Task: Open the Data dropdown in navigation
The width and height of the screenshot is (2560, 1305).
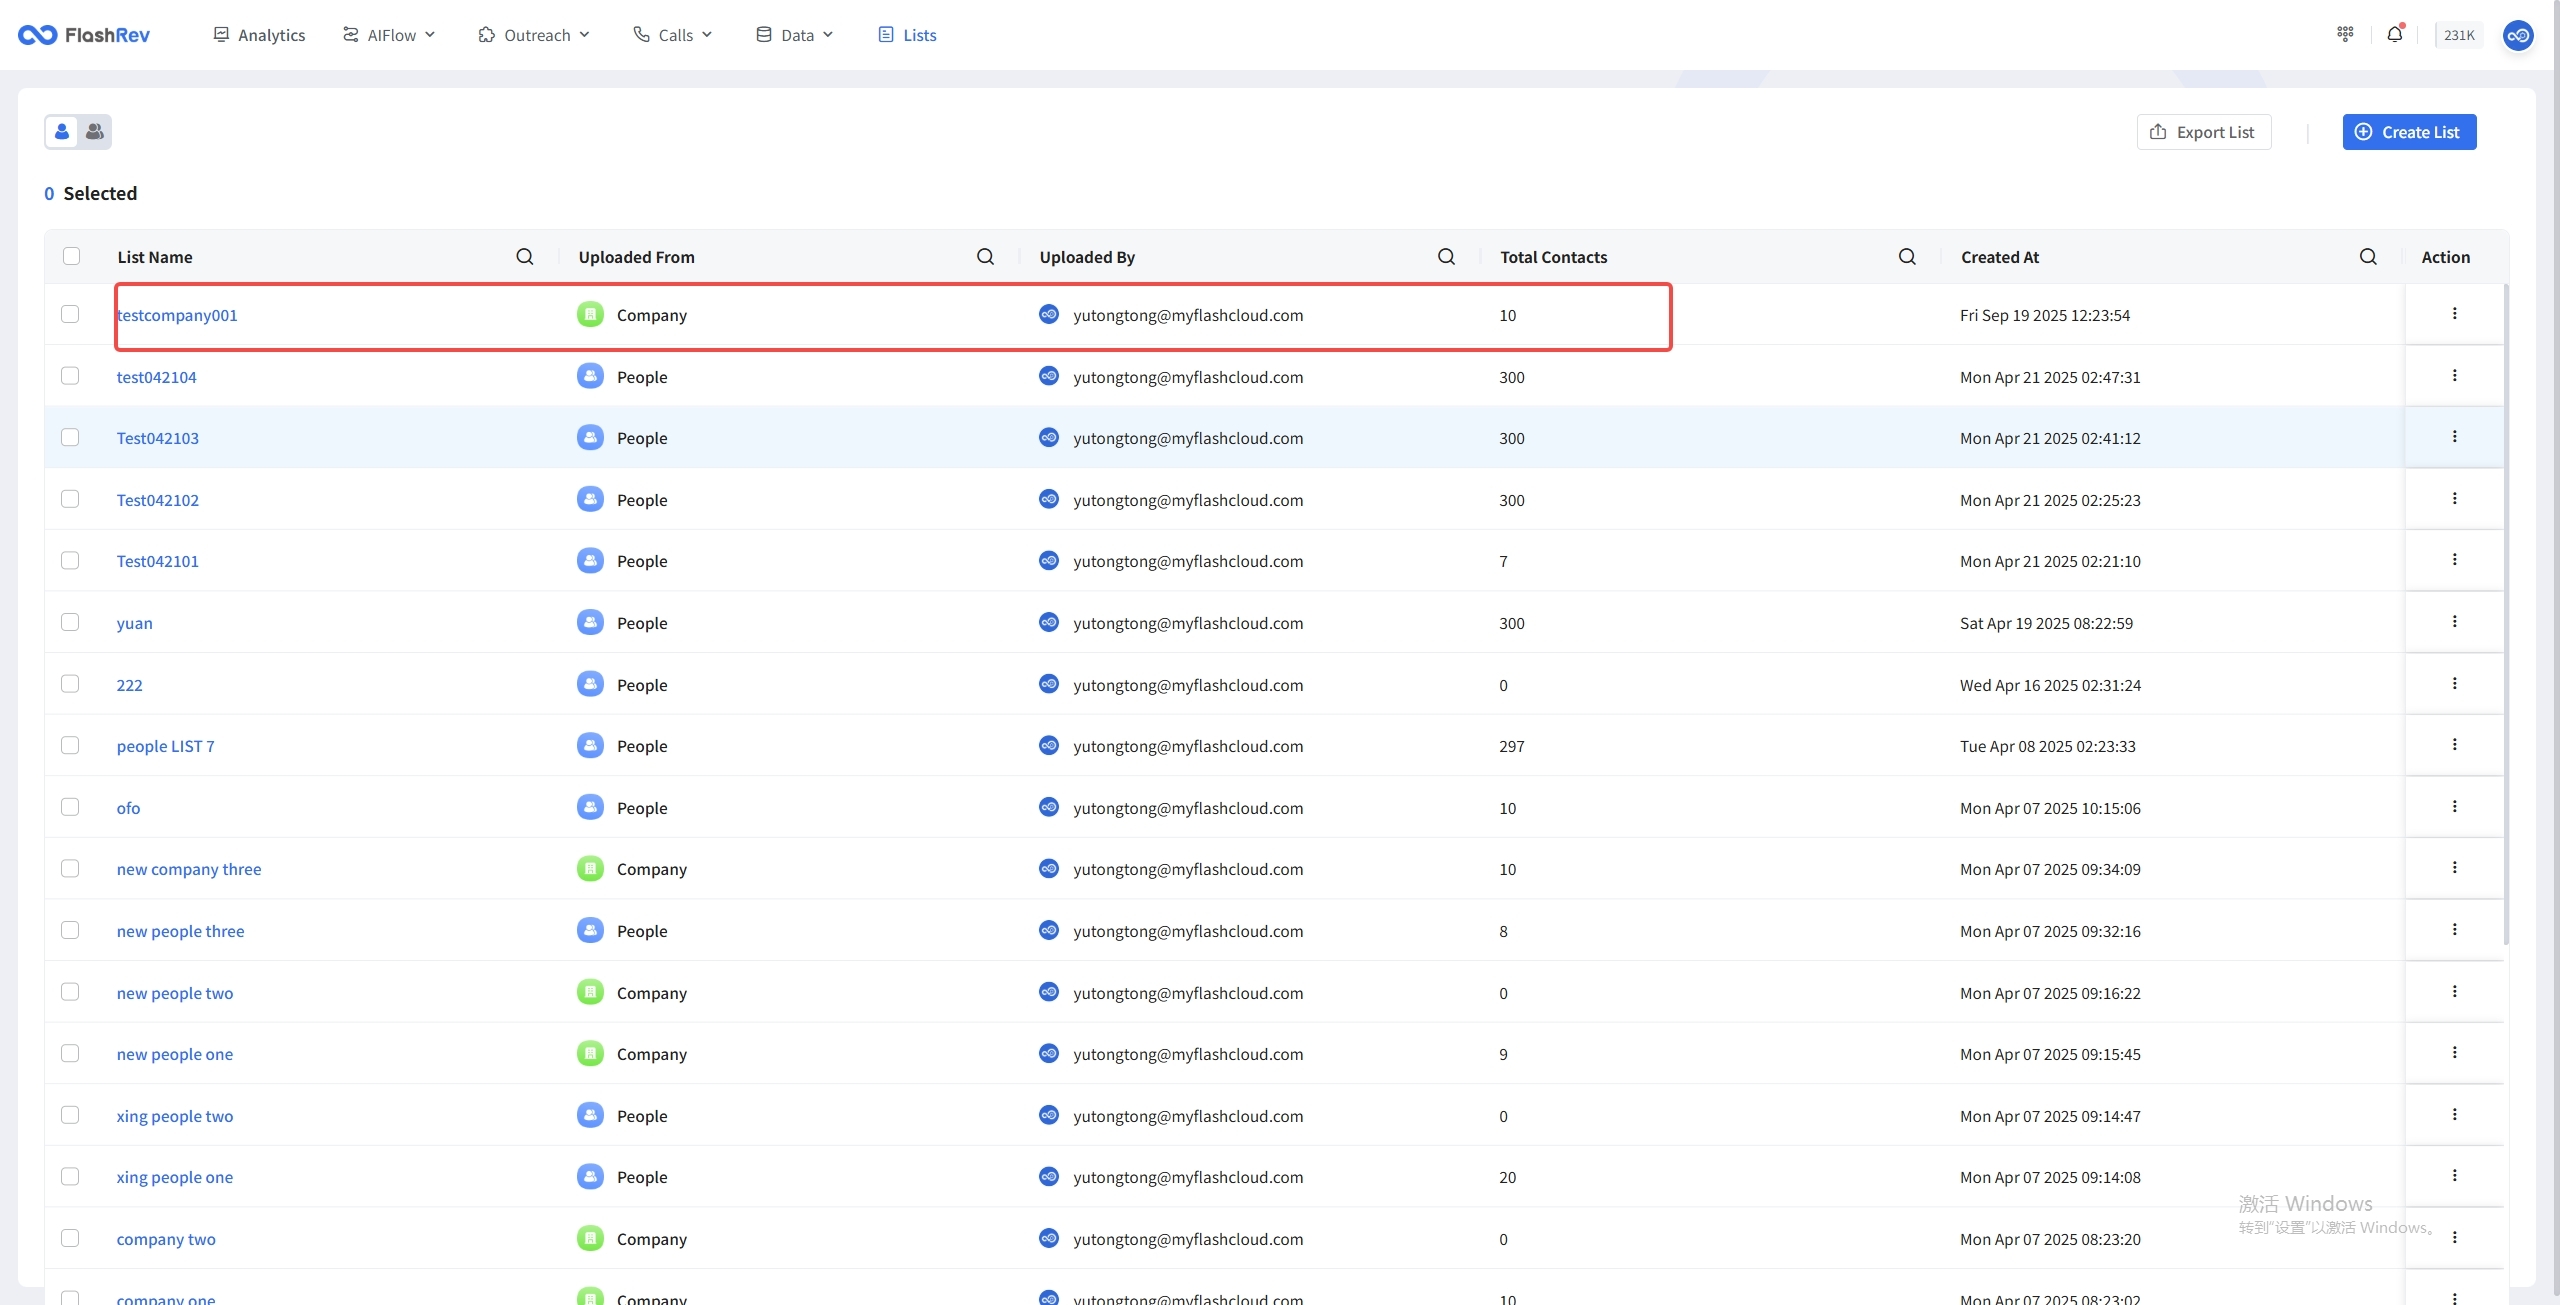Action: [x=795, y=35]
